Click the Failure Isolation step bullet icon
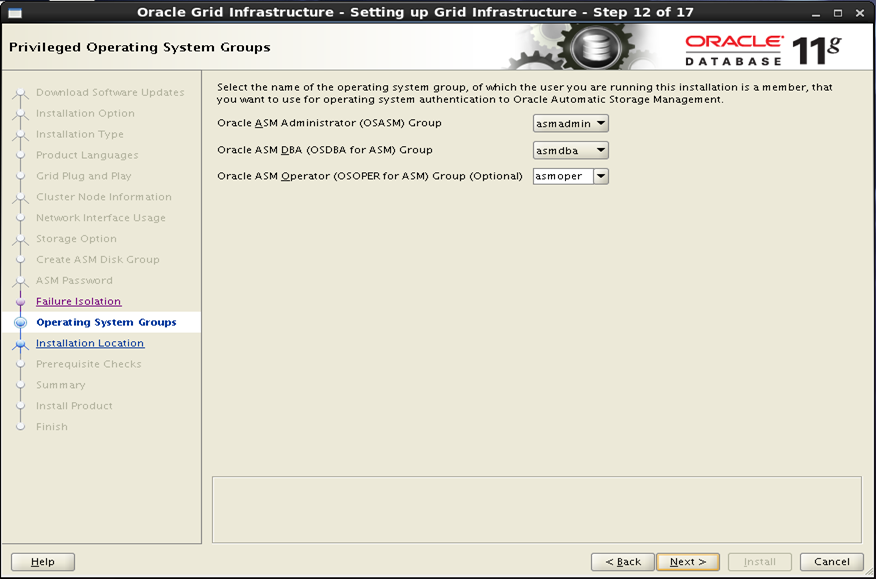The width and height of the screenshot is (876, 579). pos(21,302)
